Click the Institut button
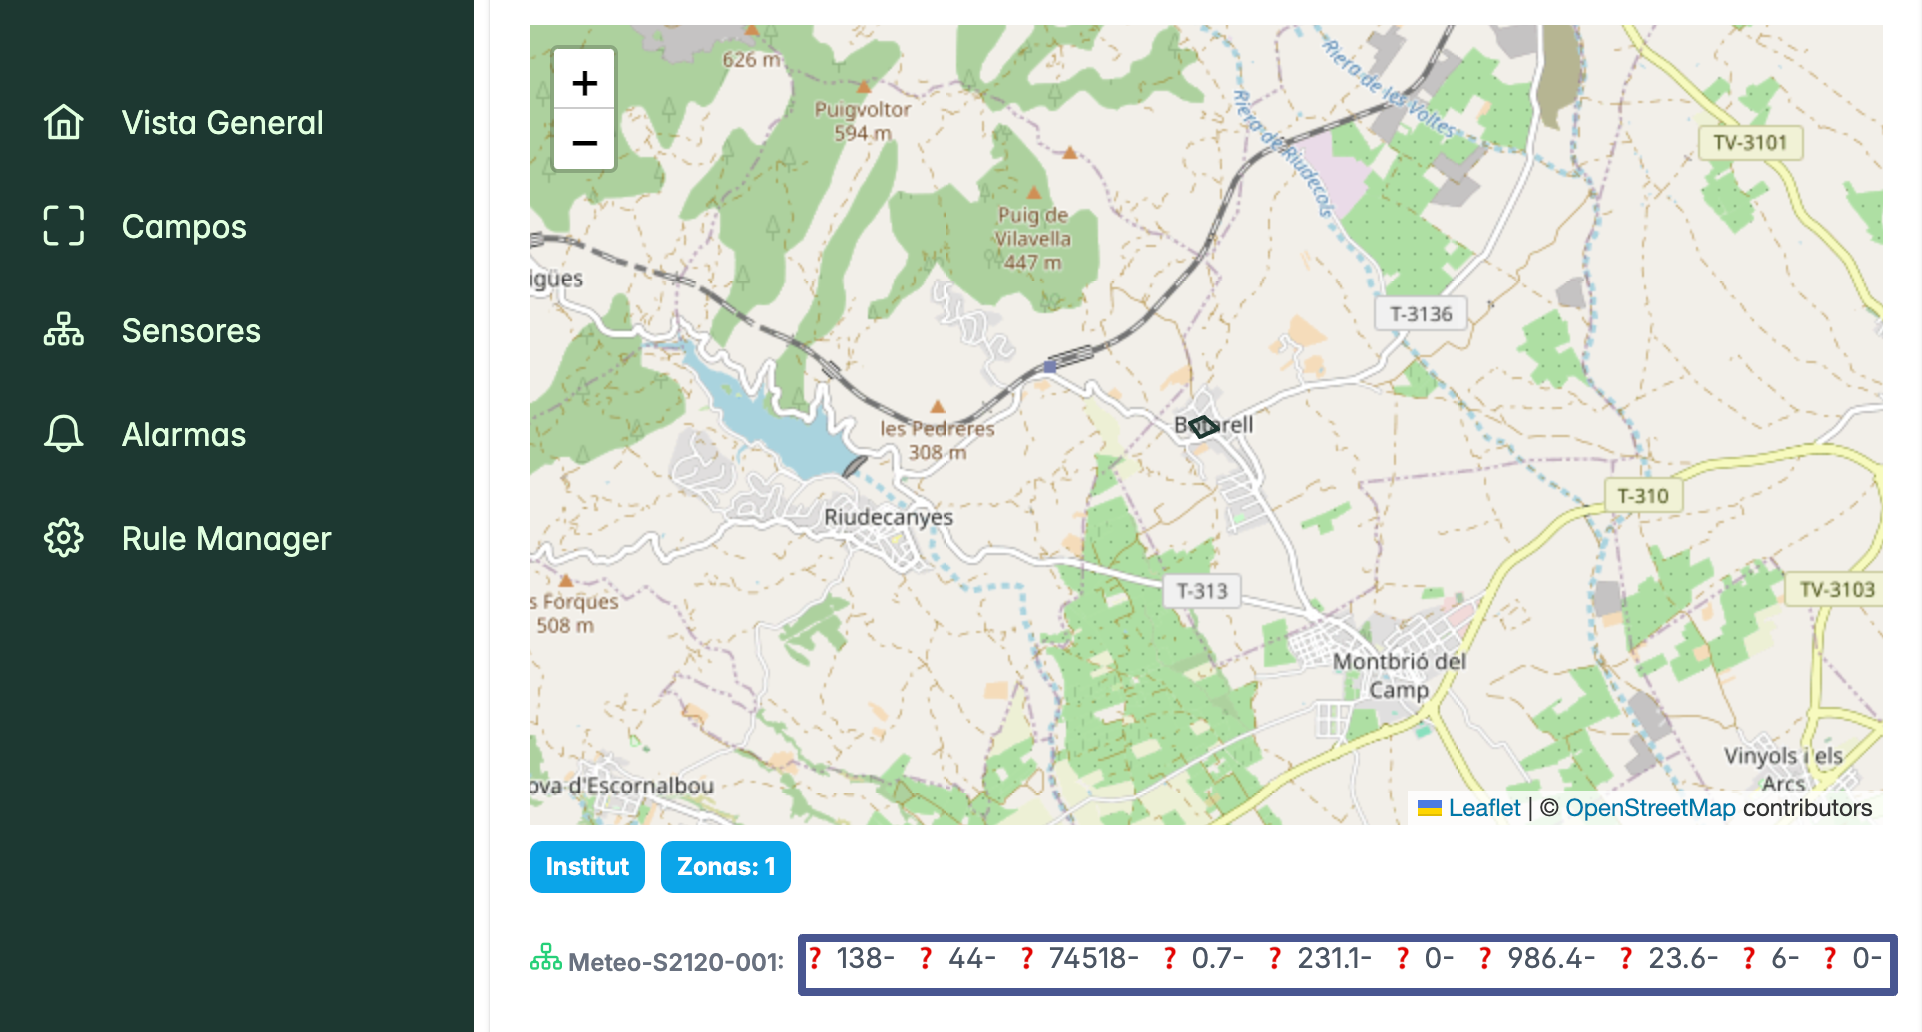 587,867
